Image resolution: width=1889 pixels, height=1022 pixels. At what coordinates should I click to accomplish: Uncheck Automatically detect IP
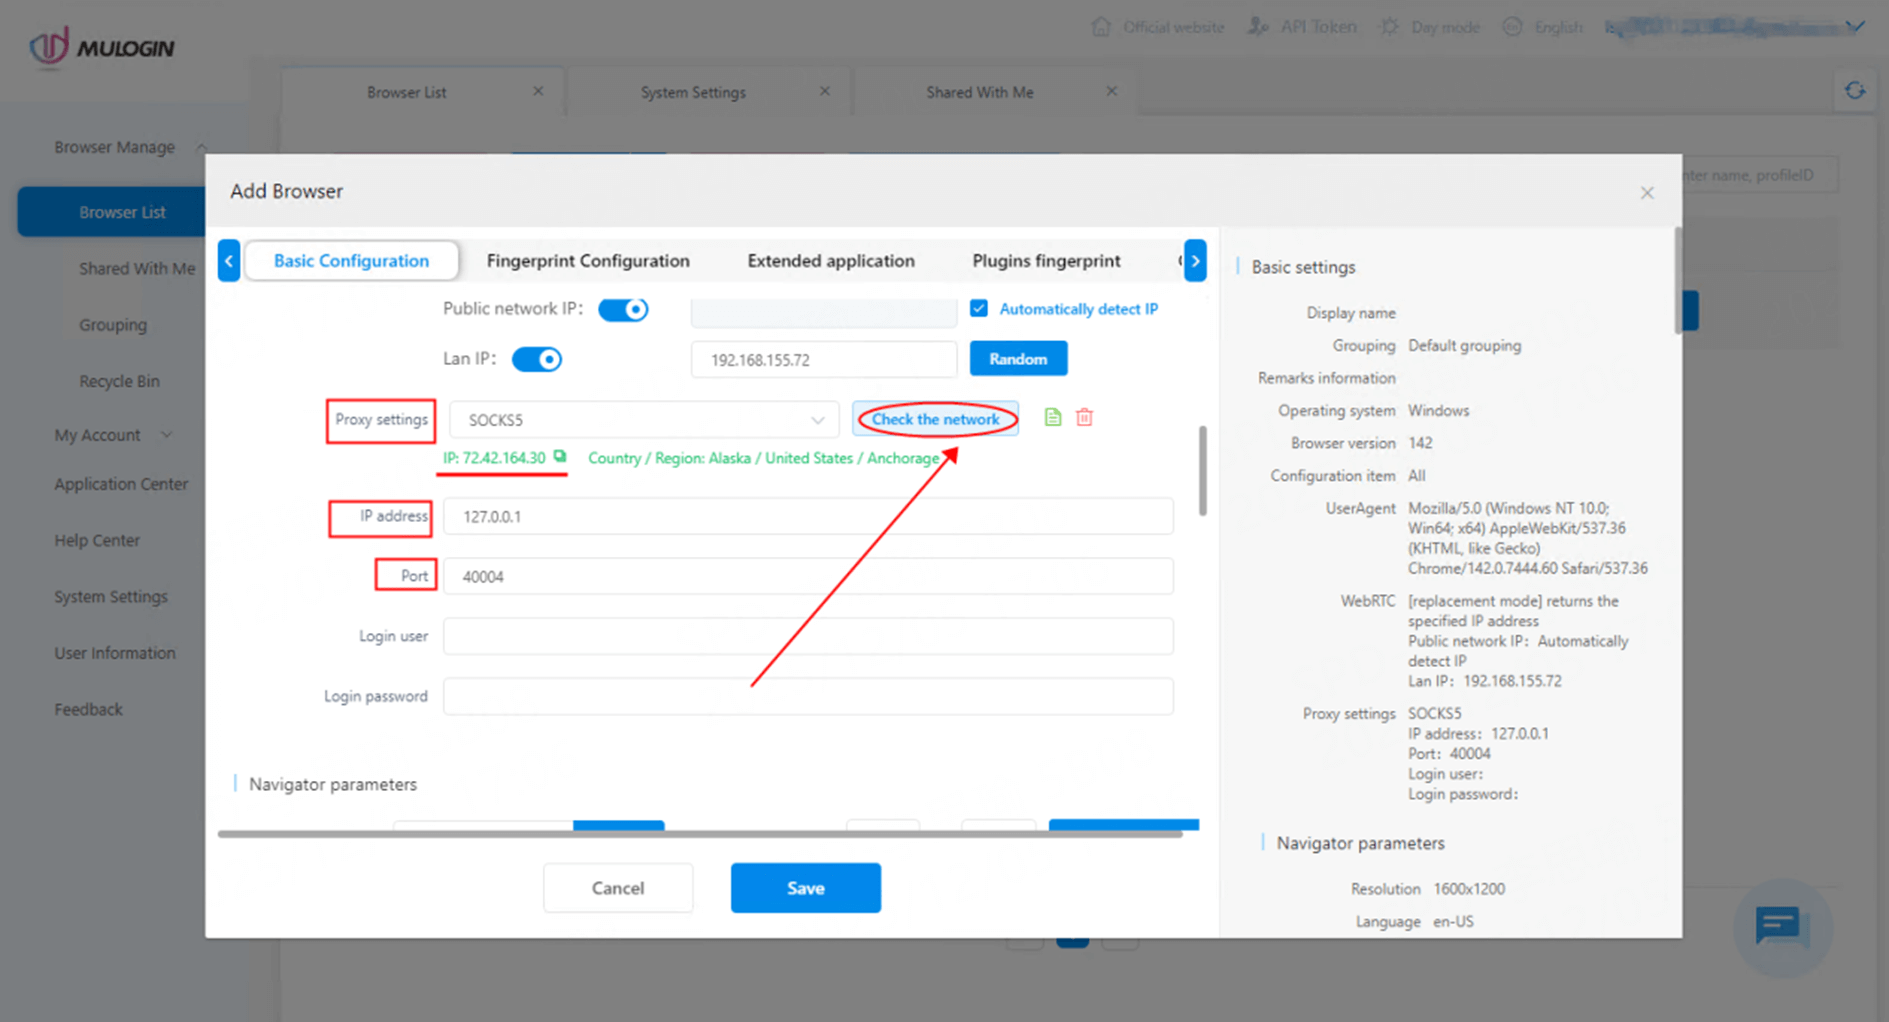(x=978, y=308)
